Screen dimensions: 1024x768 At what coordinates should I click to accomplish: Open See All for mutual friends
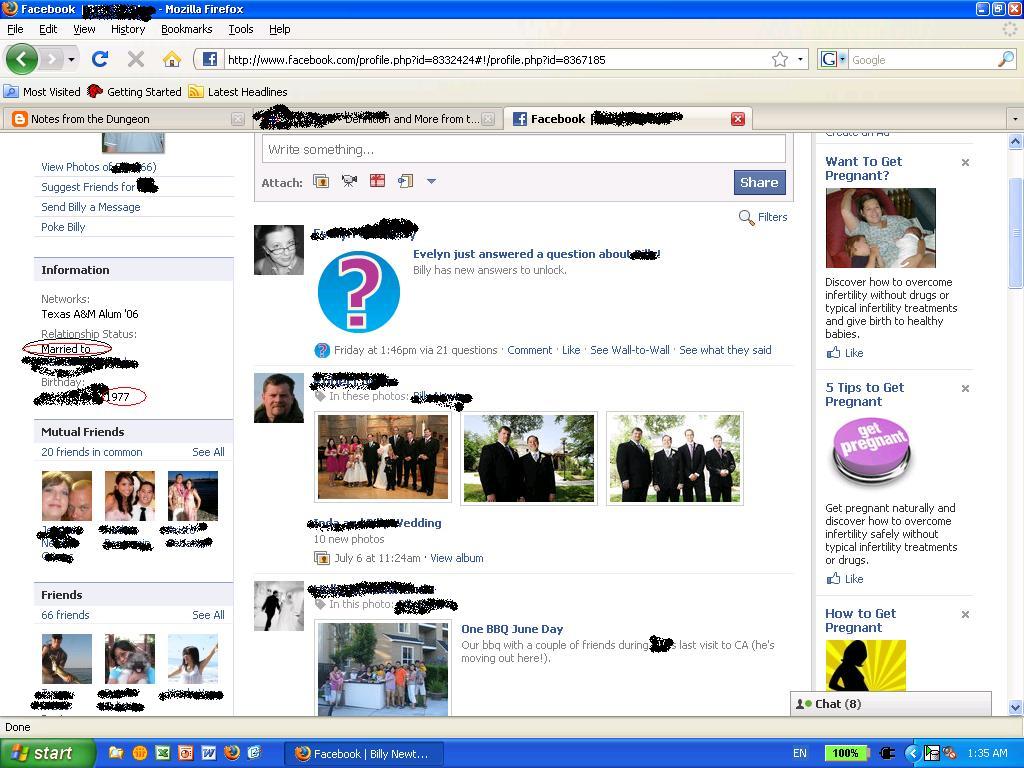click(x=208, y=452)
